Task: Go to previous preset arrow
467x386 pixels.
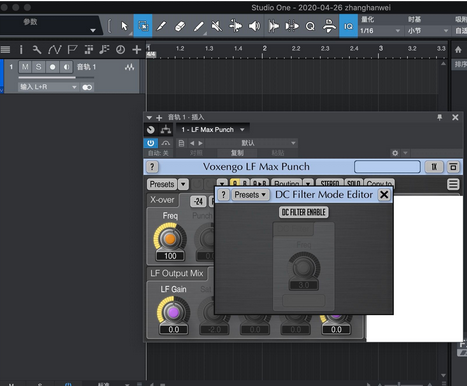Action: (192, 143)
